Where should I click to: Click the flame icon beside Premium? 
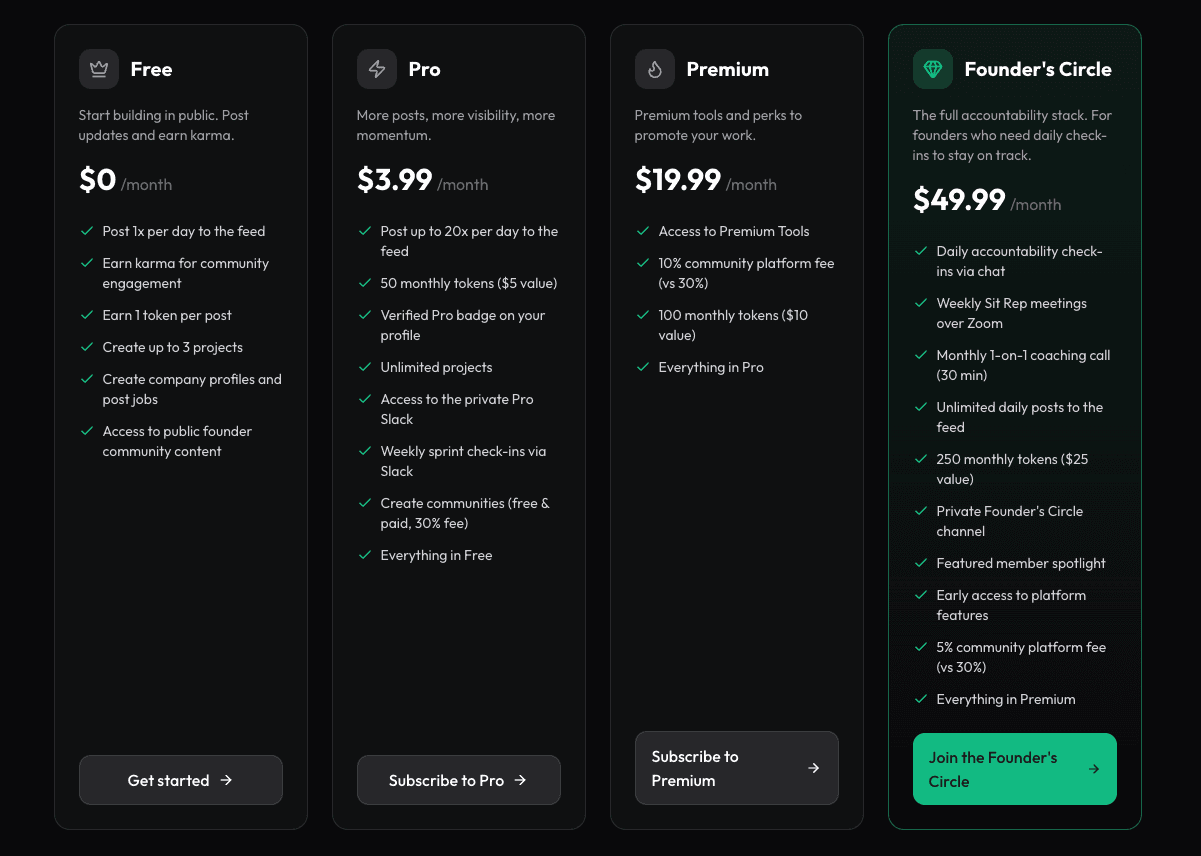coord(655,69)
